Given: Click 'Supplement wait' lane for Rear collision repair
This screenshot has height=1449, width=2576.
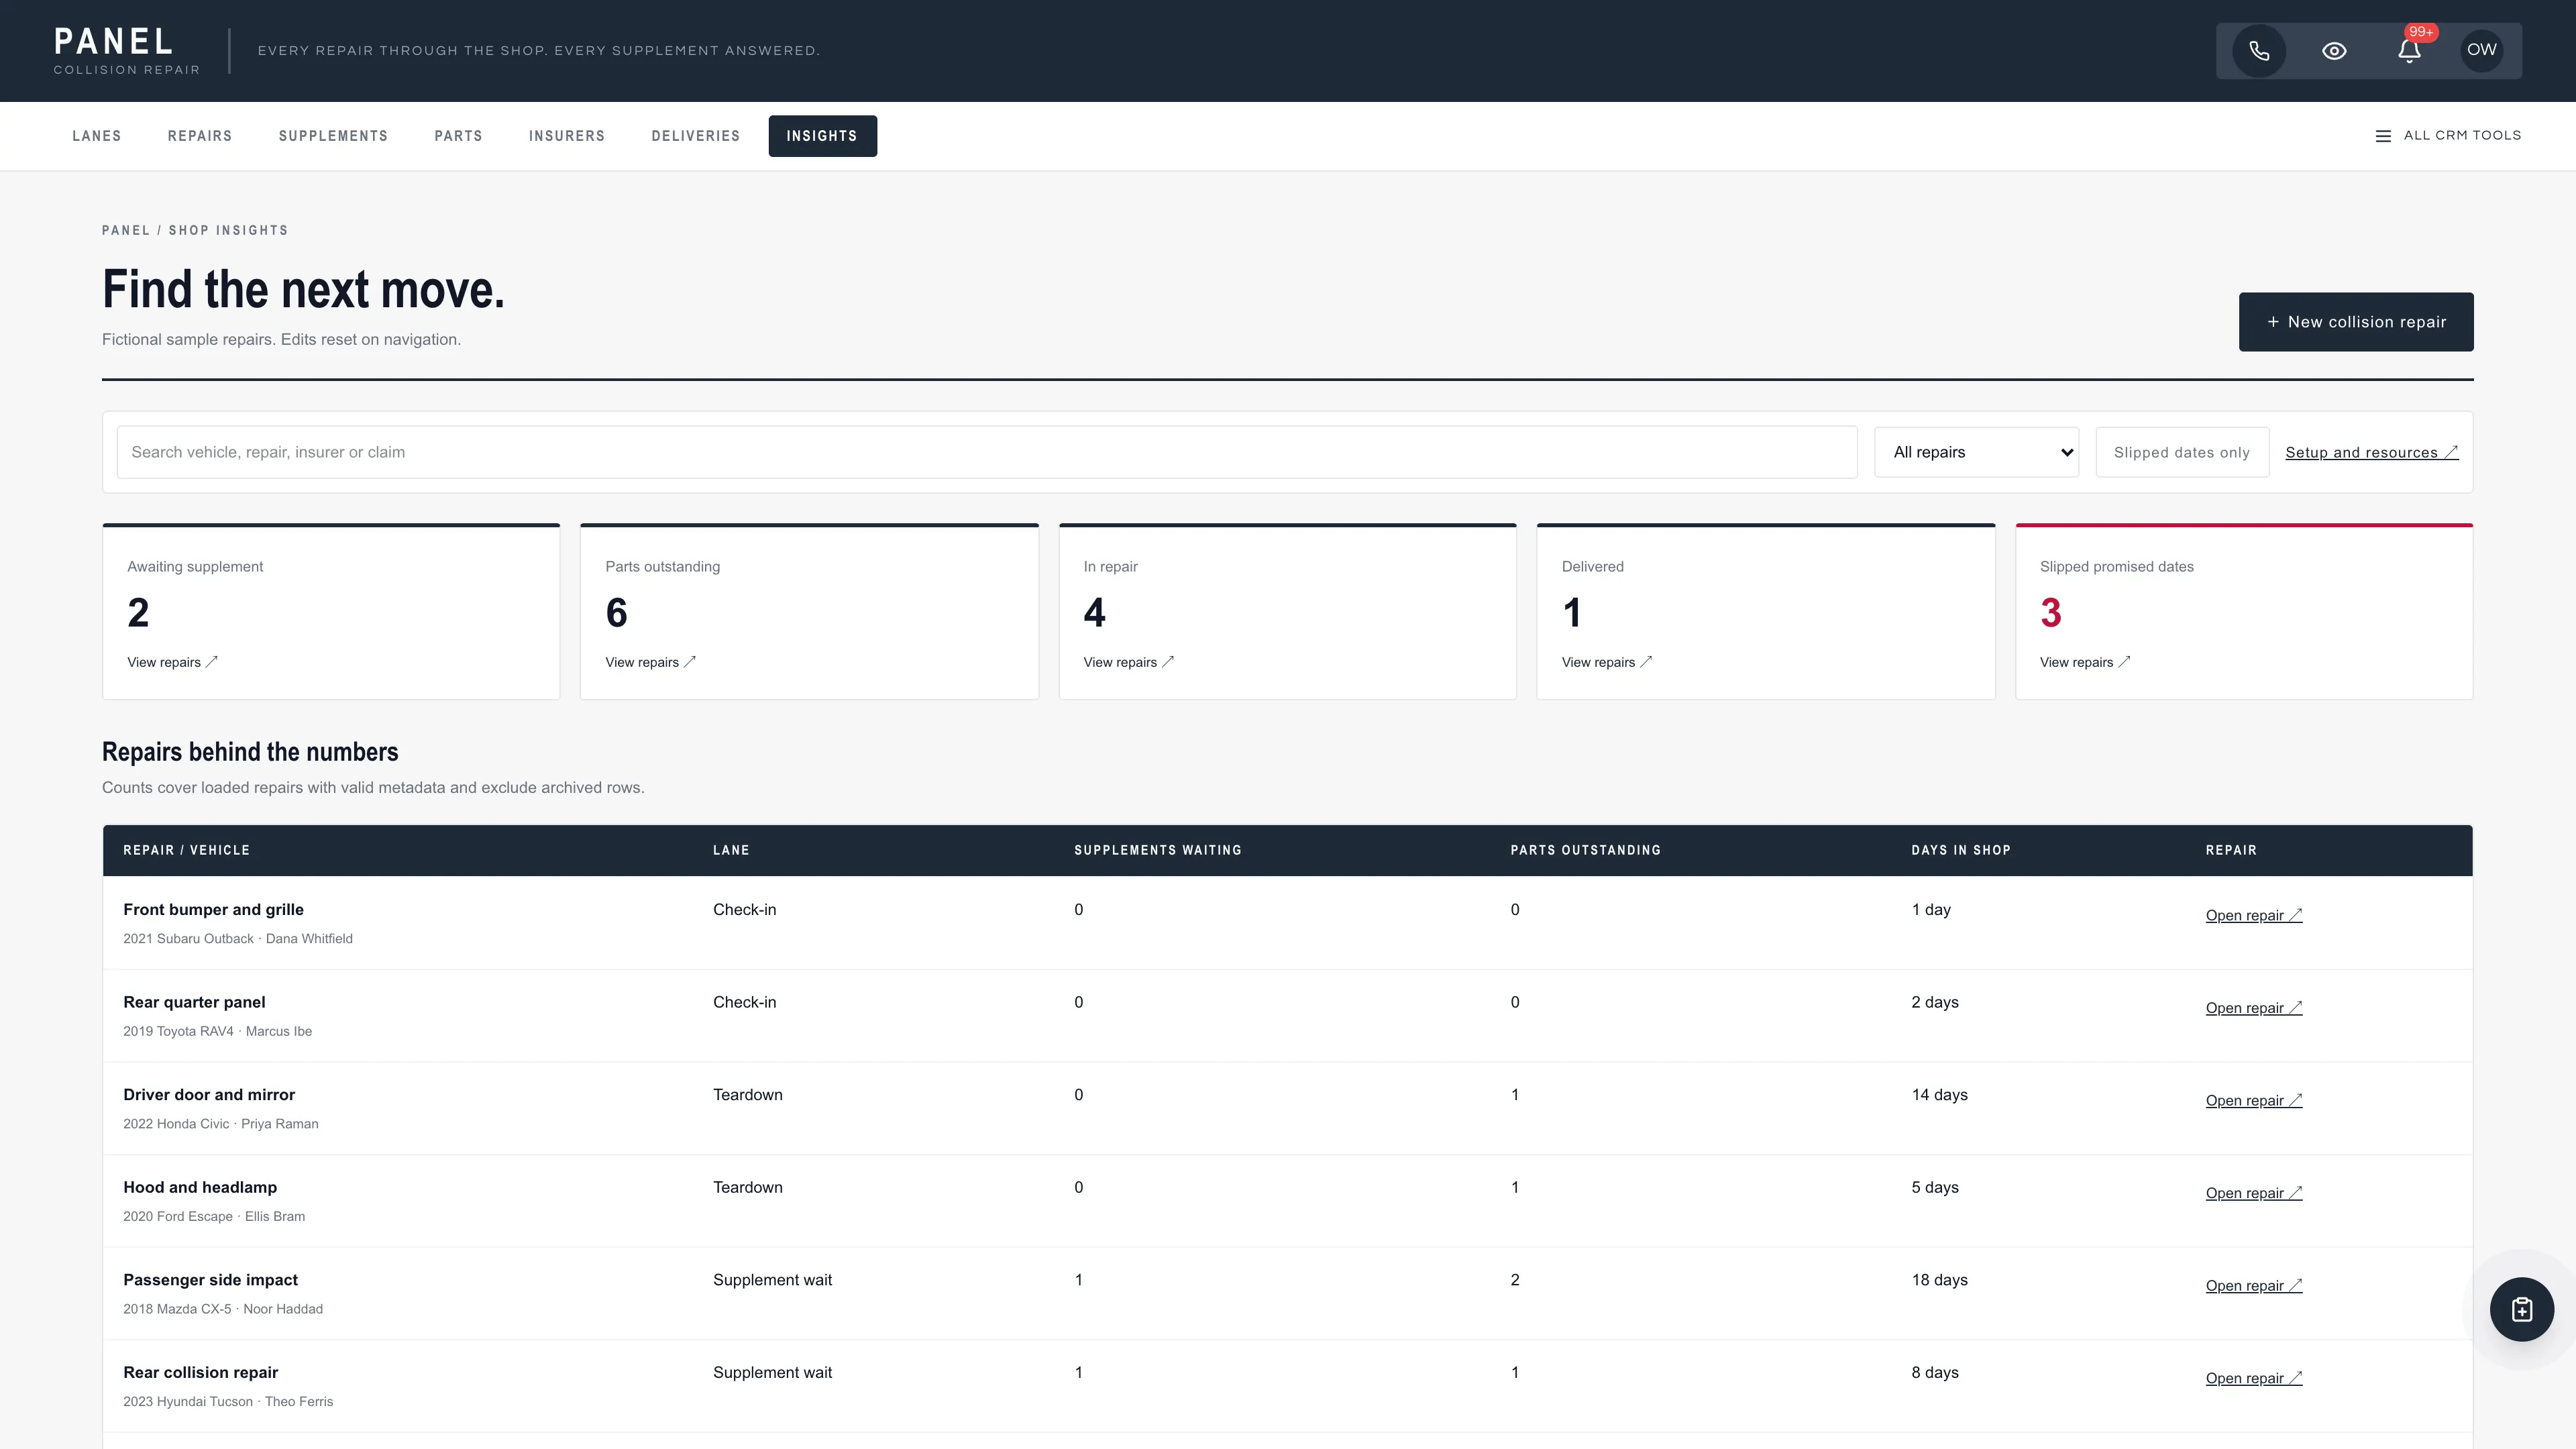Looking at the screenshot, I should coord(772,1372).
